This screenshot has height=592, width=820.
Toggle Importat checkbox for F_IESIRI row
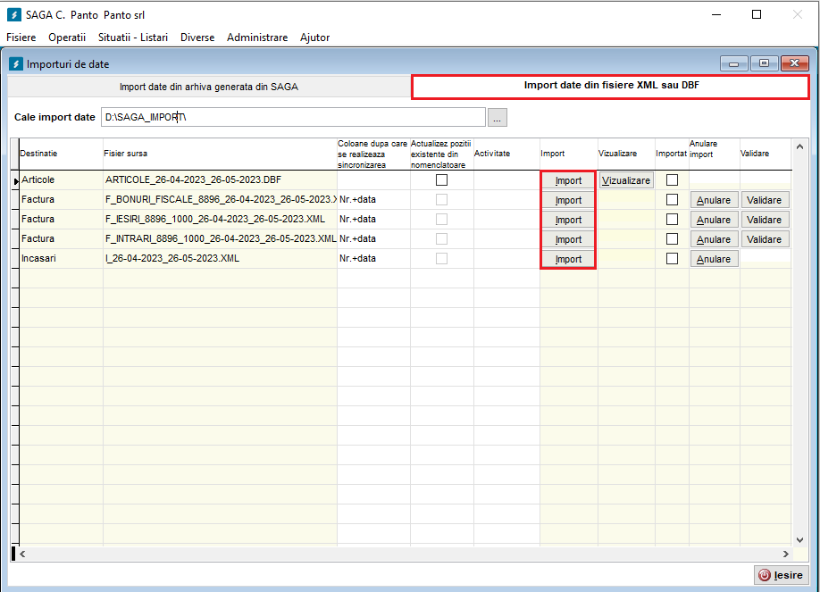tap(672, 219)
